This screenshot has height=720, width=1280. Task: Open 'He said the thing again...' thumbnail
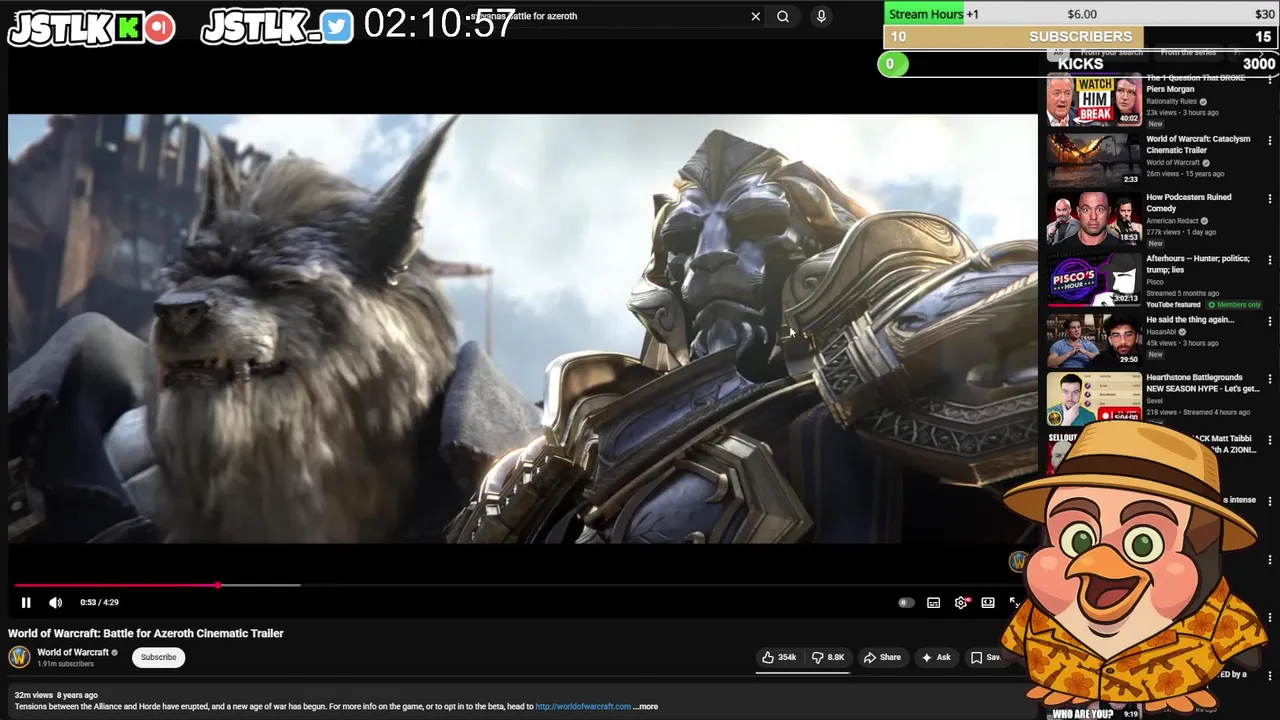pyautogui.click(x=1093, y=340)
